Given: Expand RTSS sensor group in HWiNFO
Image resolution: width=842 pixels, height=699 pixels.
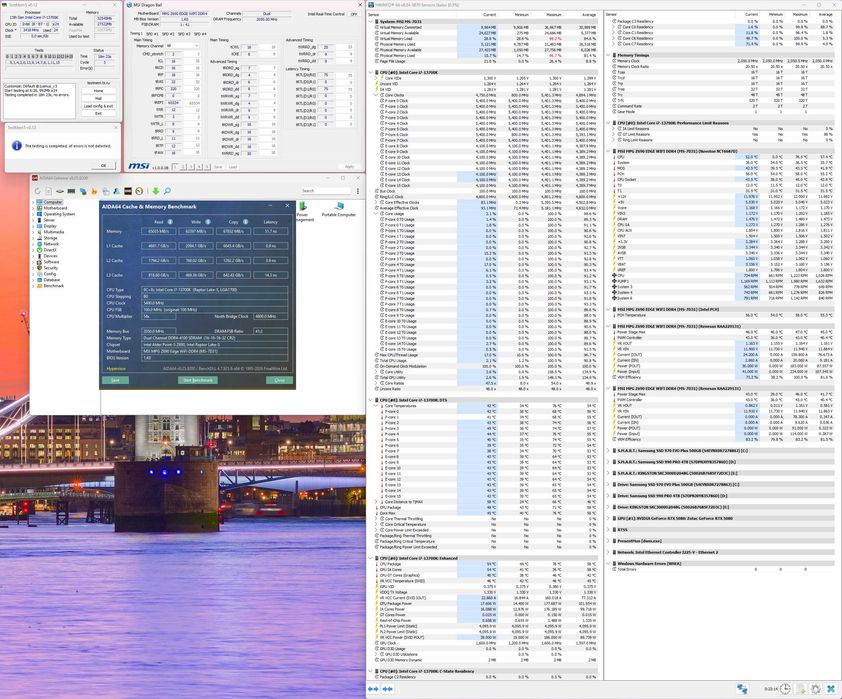Looking at the screenshot, I should click(x=608, y=529).
